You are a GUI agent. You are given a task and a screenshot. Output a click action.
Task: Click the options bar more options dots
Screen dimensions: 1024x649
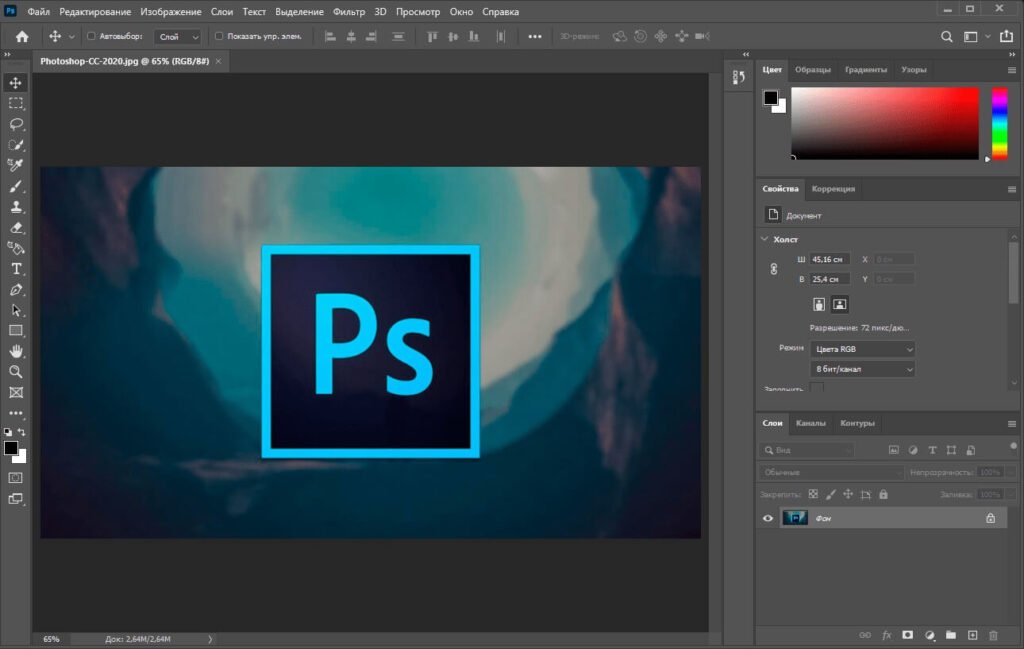535,37
